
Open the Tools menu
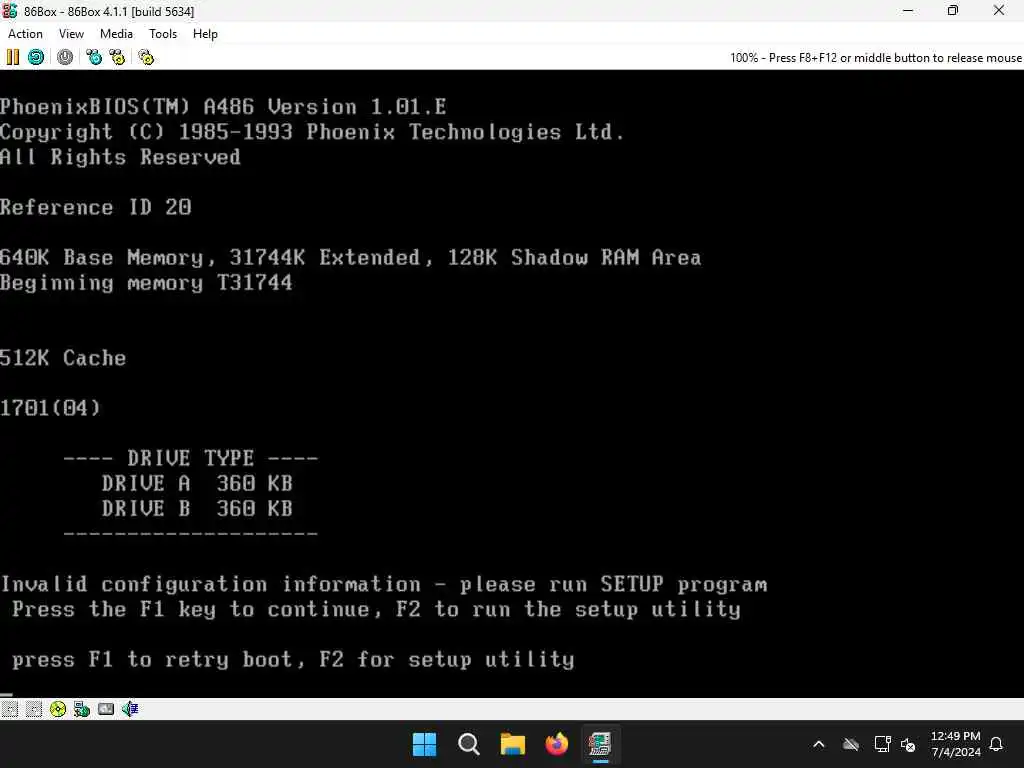(x=163, y=34)
